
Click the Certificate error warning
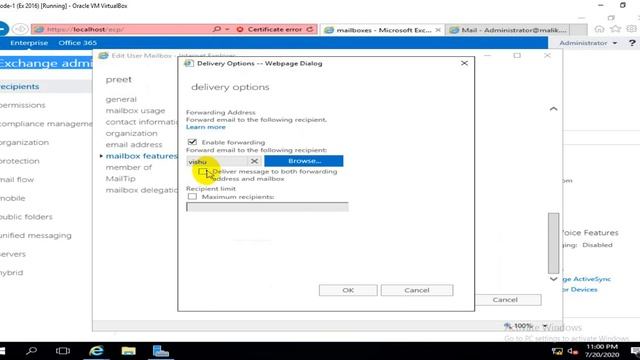270,29
